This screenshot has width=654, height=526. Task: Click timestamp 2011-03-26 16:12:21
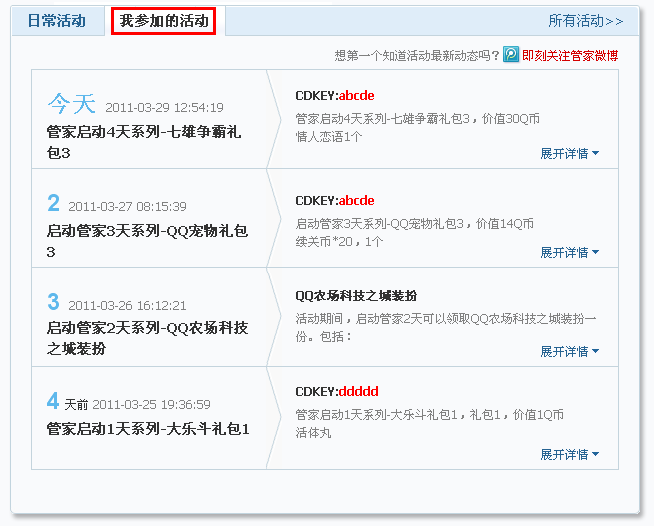point(127,305)
